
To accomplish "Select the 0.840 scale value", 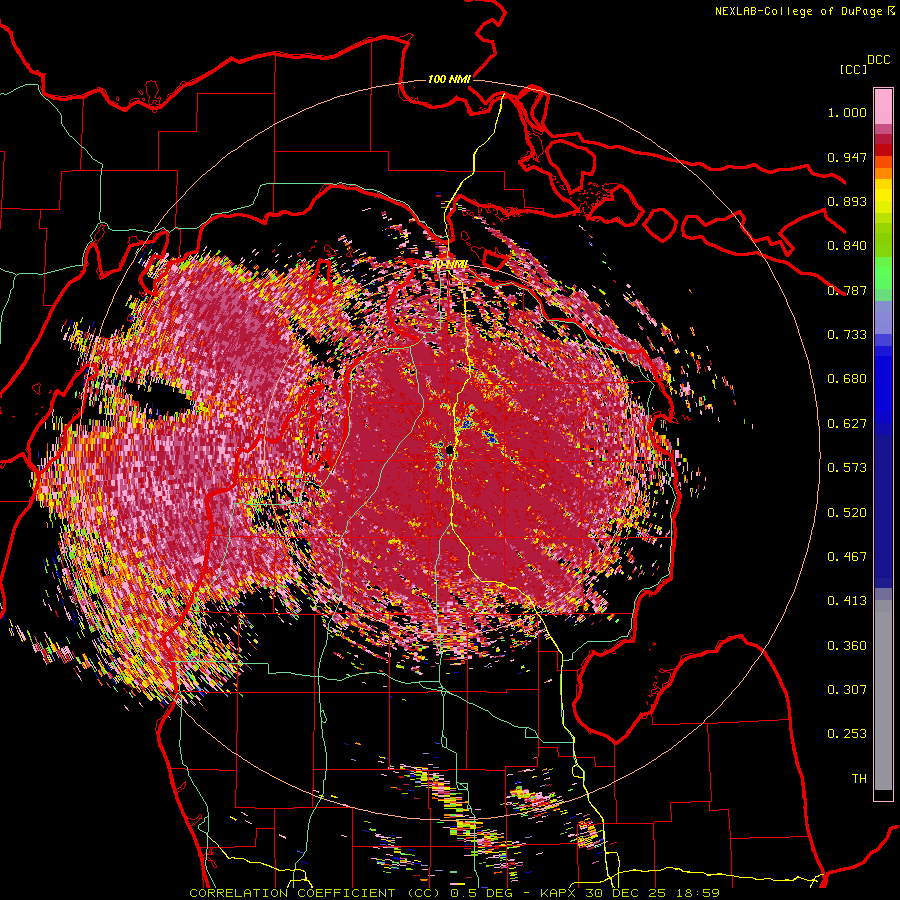I will 847,246.
